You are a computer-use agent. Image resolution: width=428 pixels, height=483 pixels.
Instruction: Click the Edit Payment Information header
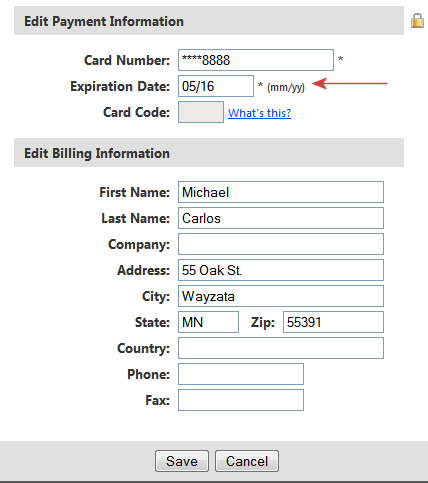pyautogui.click(x=104, y=21)
